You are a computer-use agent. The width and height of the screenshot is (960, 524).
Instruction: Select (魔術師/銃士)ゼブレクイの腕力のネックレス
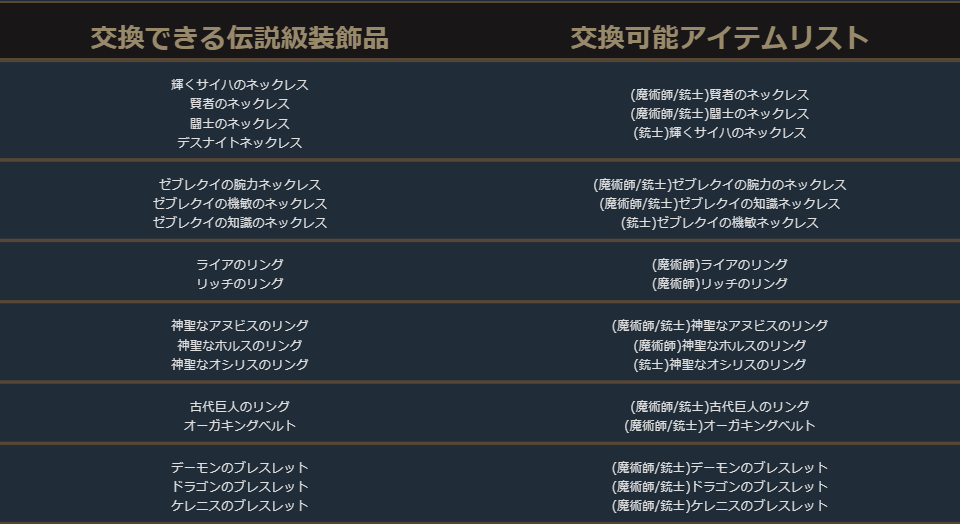tap(719, 185)
